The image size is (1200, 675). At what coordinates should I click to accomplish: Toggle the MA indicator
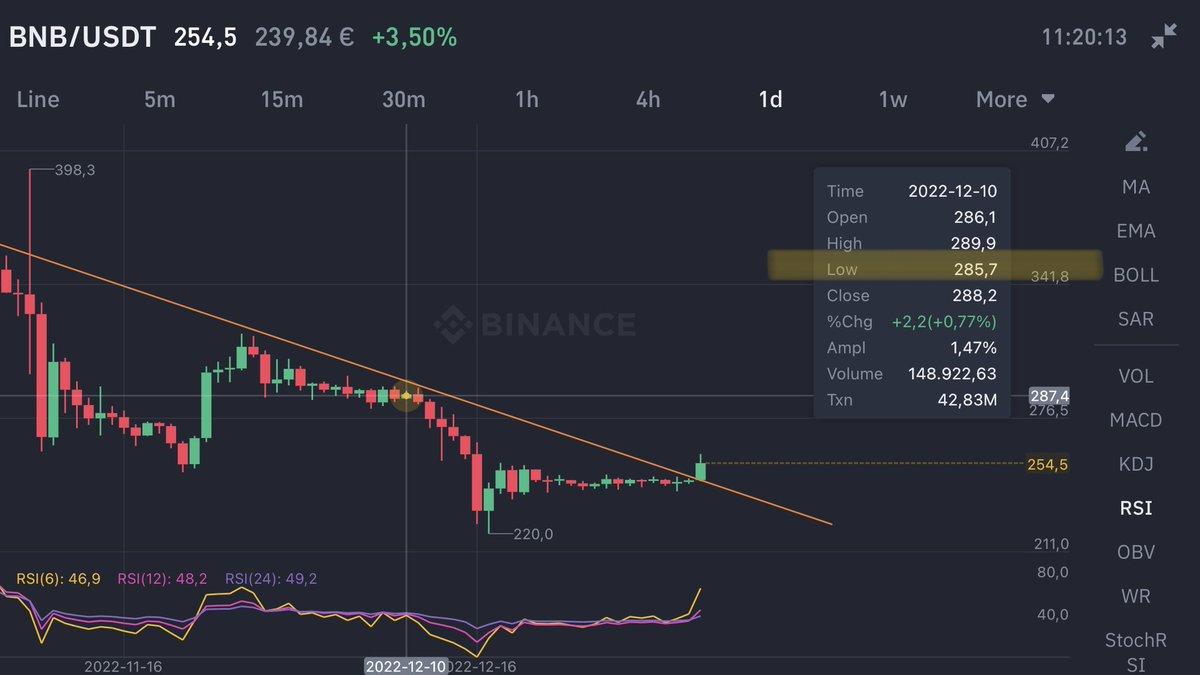[1136, 187]
